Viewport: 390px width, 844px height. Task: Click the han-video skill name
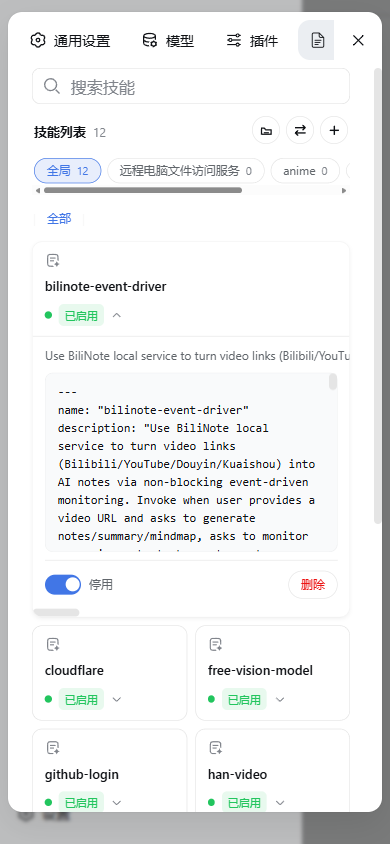(237, 775)
